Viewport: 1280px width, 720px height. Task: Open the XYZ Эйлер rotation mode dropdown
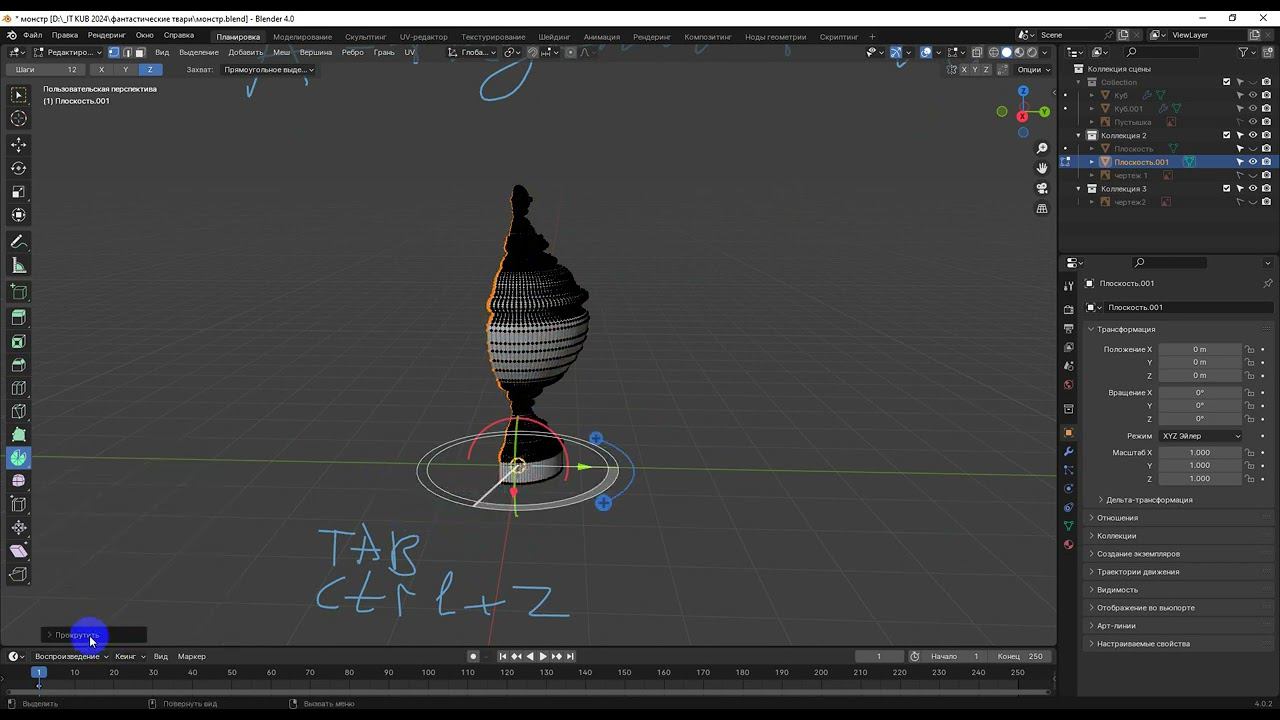[1200, 436]
